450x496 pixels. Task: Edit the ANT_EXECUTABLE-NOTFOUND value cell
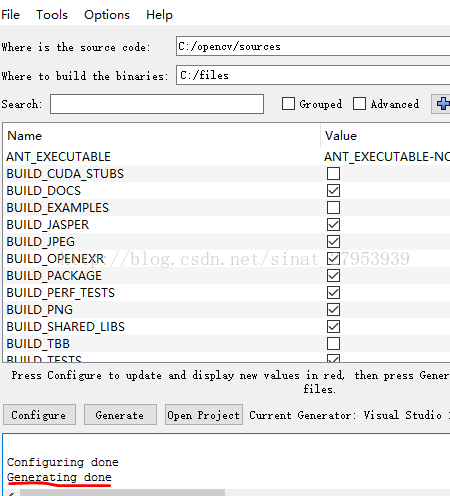tap(387, 157)
